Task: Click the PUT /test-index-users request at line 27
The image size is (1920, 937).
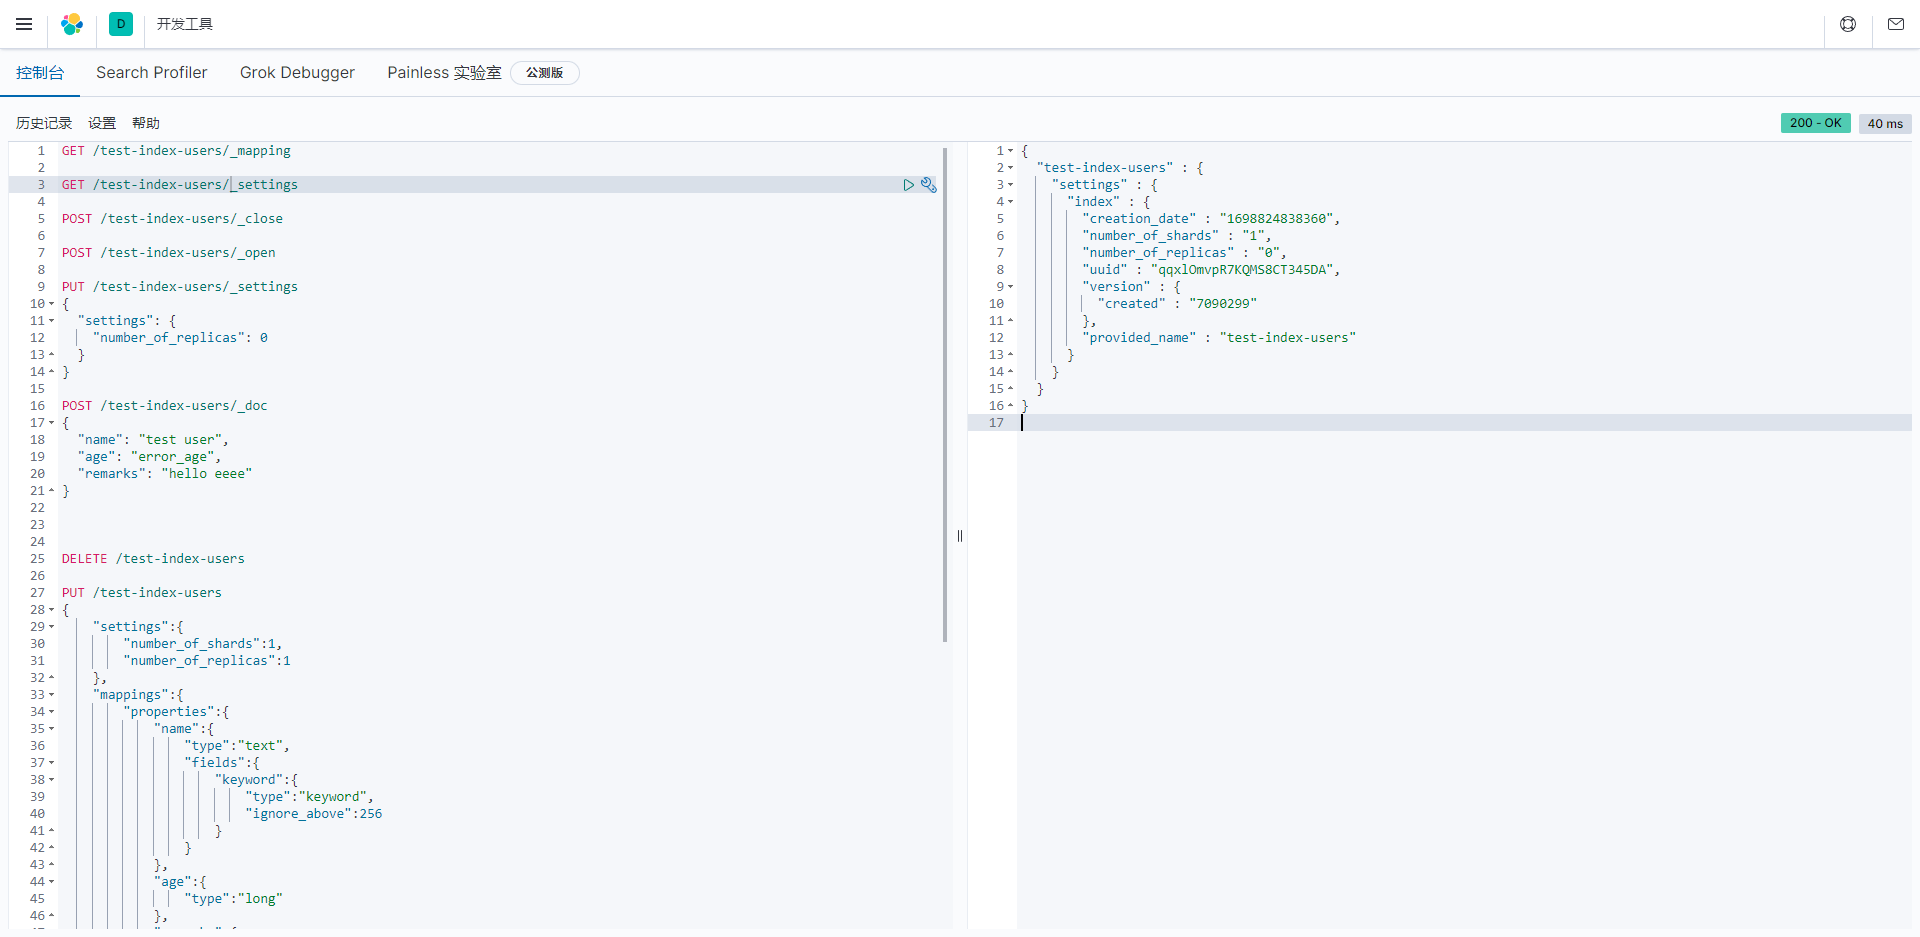Action: click(x=142, y=593)
